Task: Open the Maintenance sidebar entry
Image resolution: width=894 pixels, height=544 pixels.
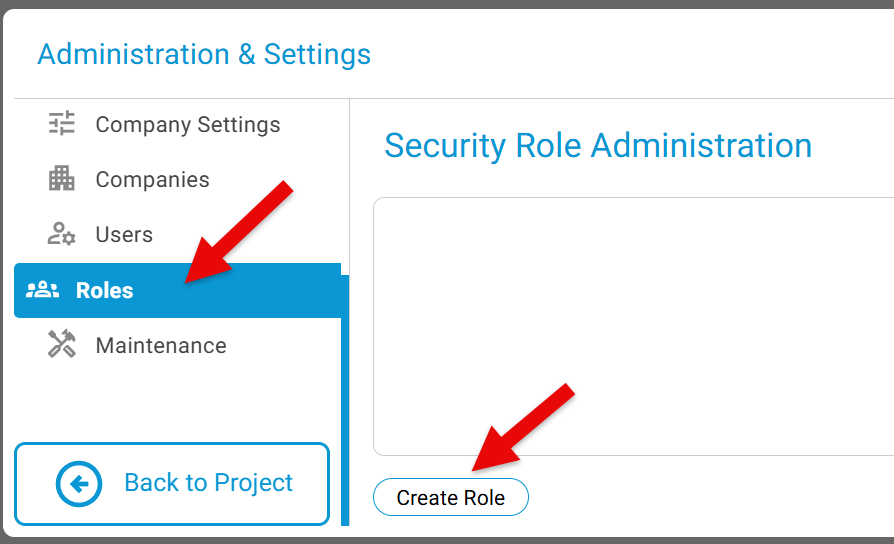Action: (x=160, y=346)
